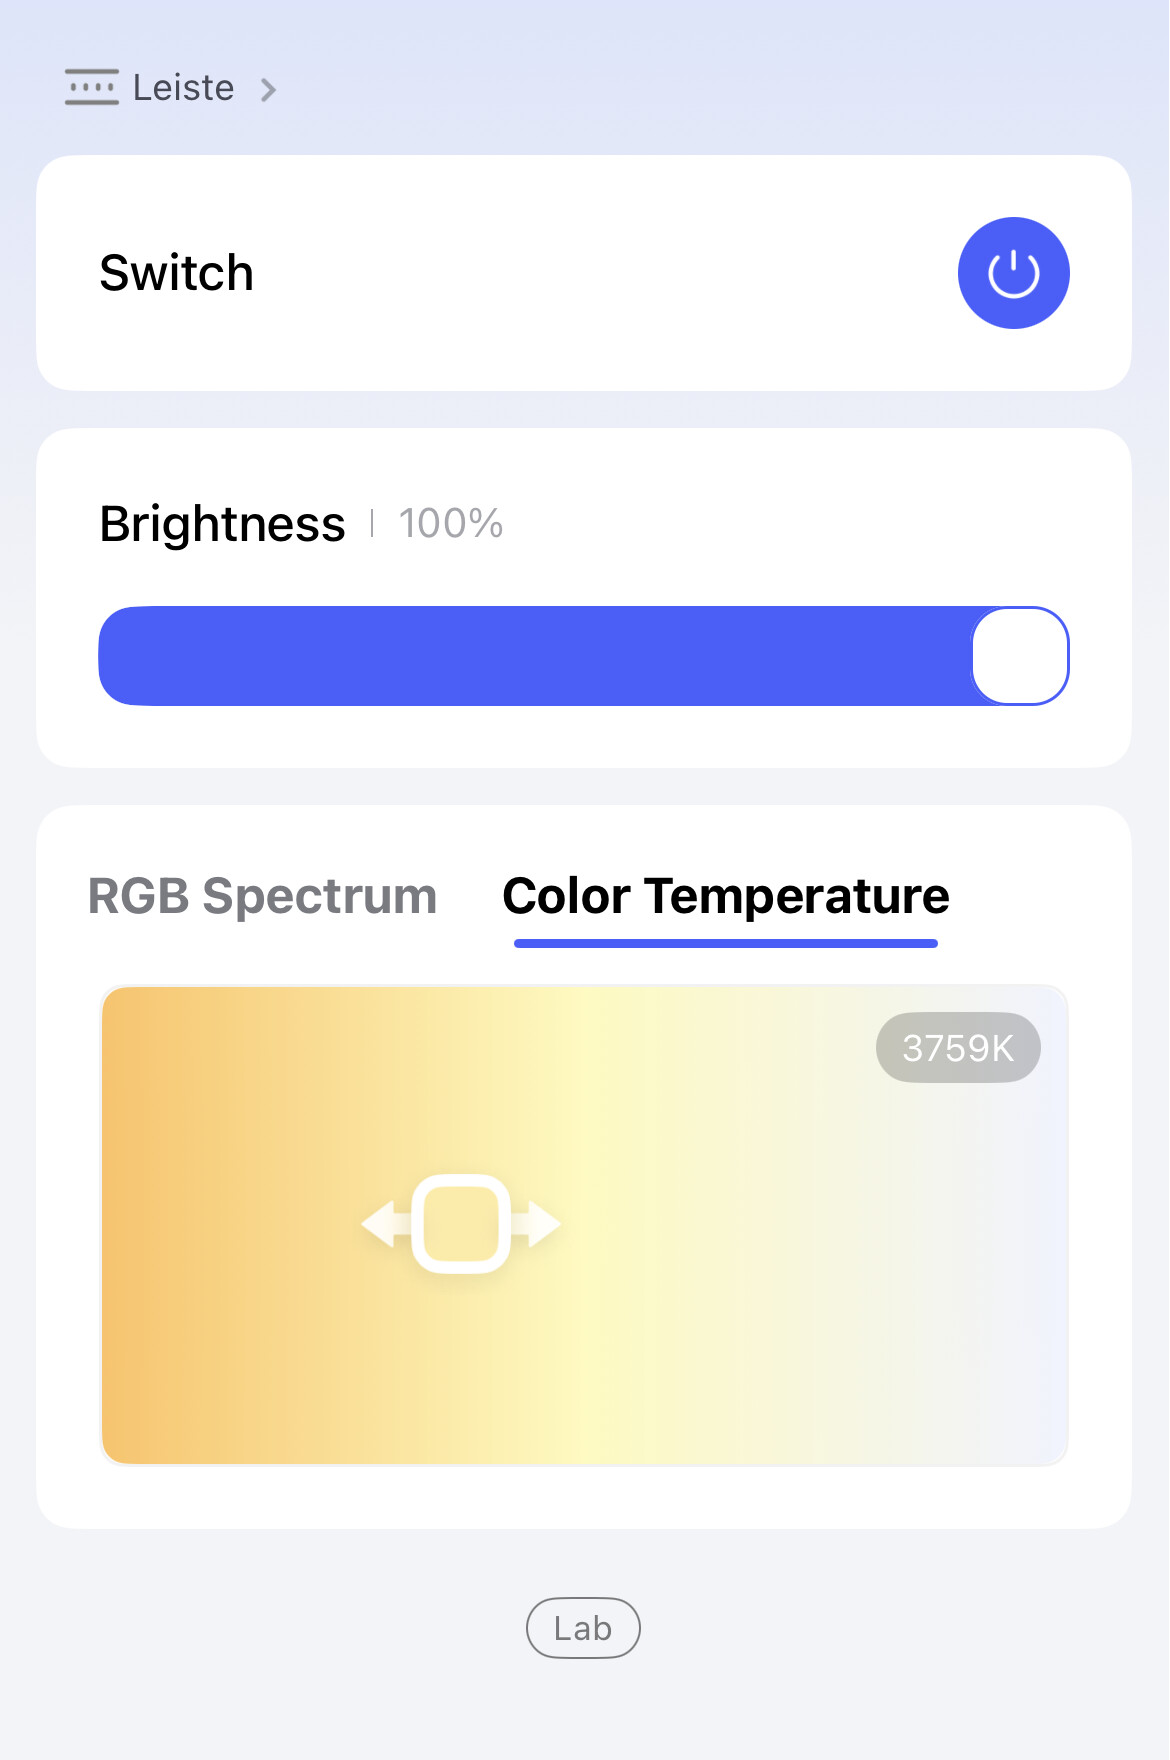Click the color temperature picker handle
This screenshot has width=1170, height=1760.
(x=461, y=1224)
